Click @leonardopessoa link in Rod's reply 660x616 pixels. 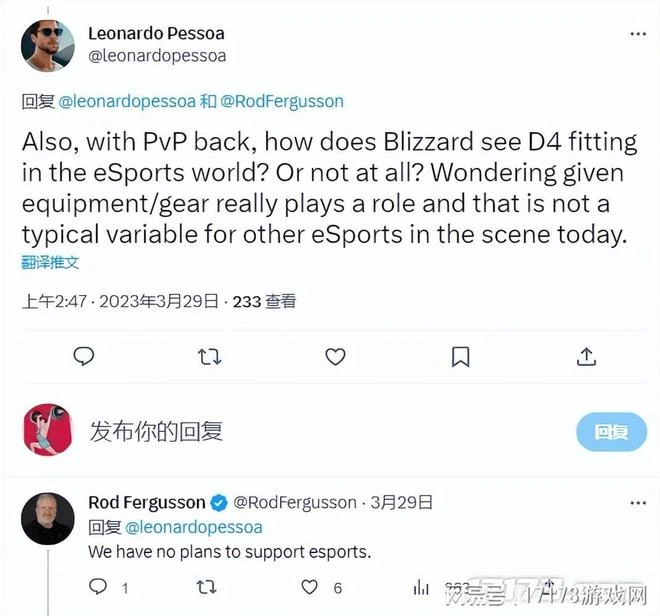[194, 527]
